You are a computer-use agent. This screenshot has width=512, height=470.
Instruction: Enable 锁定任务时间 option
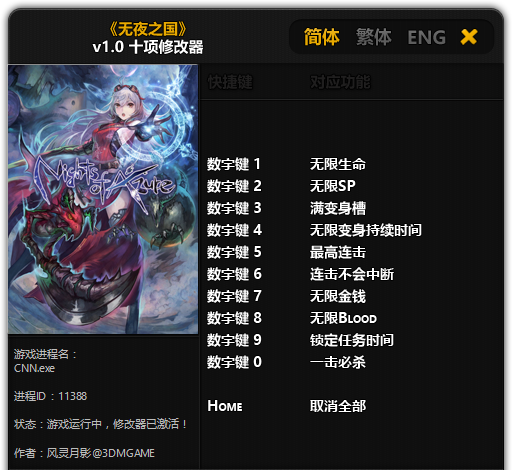click(352, 340)
